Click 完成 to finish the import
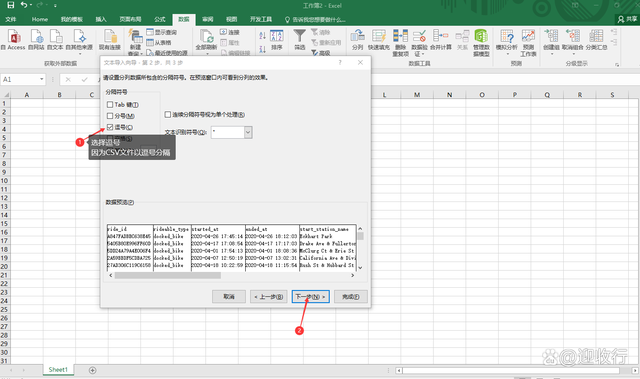Screen dimensions: 640x379 351,297
